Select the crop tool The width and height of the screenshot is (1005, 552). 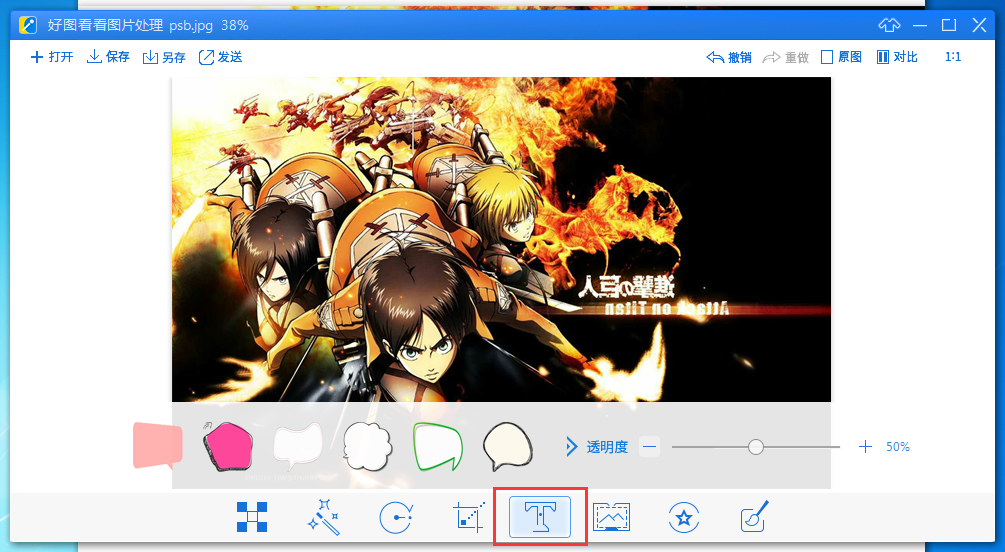468,517
